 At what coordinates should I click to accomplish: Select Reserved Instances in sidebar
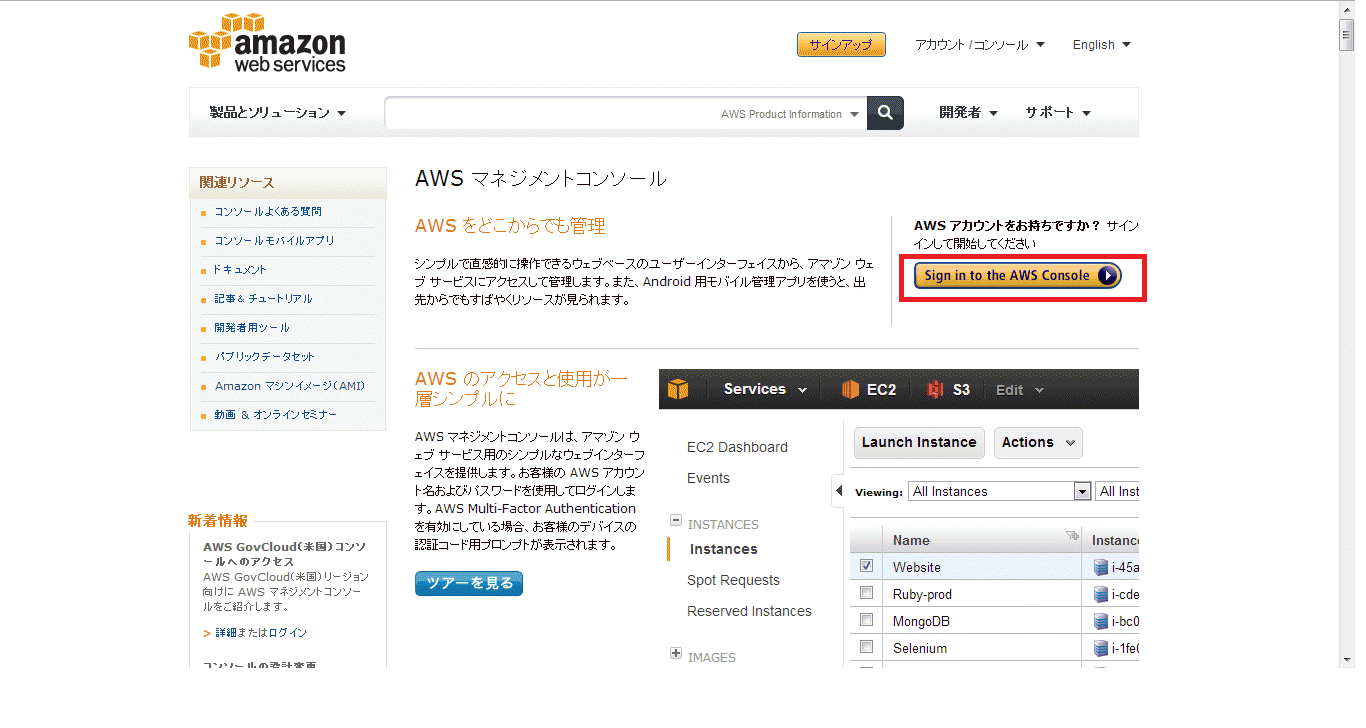749,611
